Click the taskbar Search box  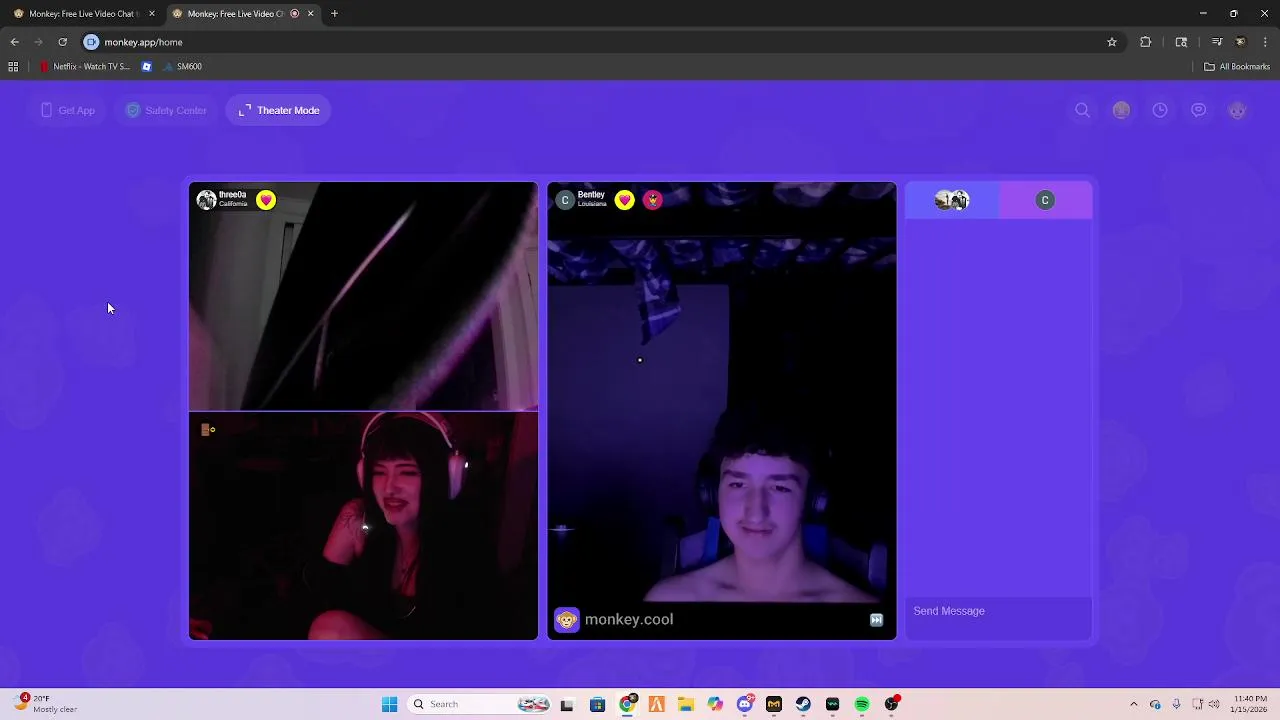[480, 704]
